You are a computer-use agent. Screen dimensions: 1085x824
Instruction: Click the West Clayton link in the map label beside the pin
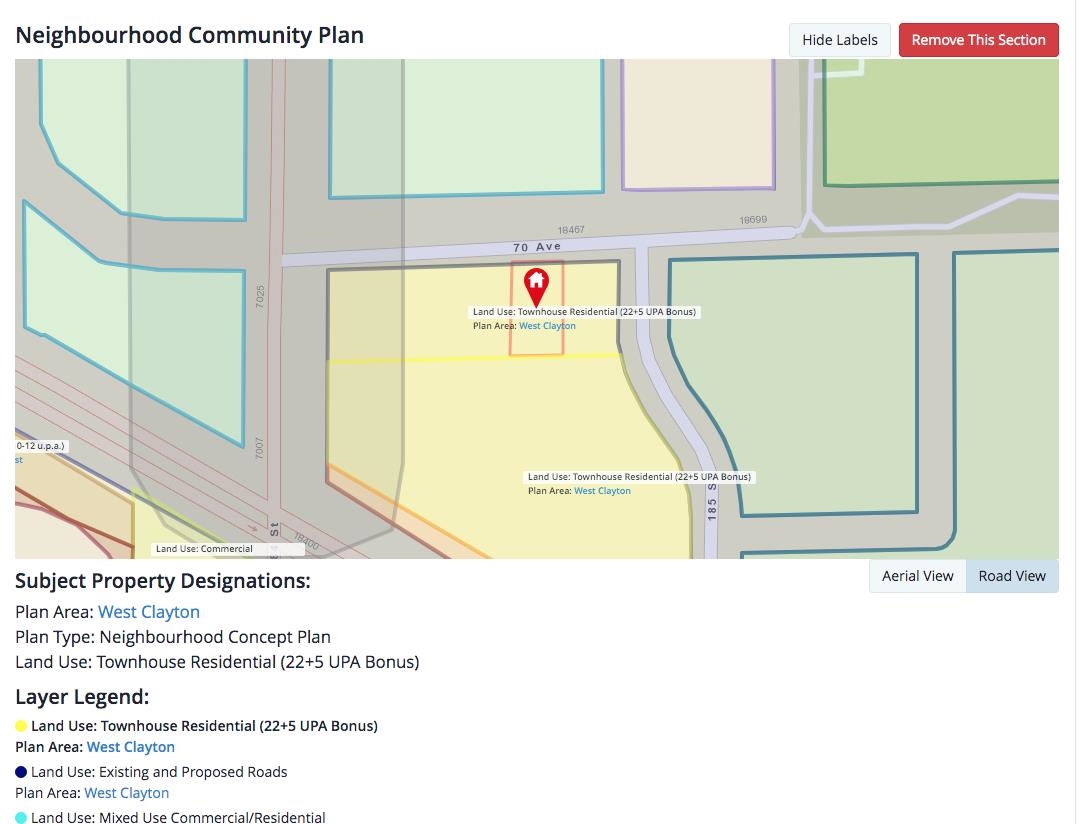(547, 326)
